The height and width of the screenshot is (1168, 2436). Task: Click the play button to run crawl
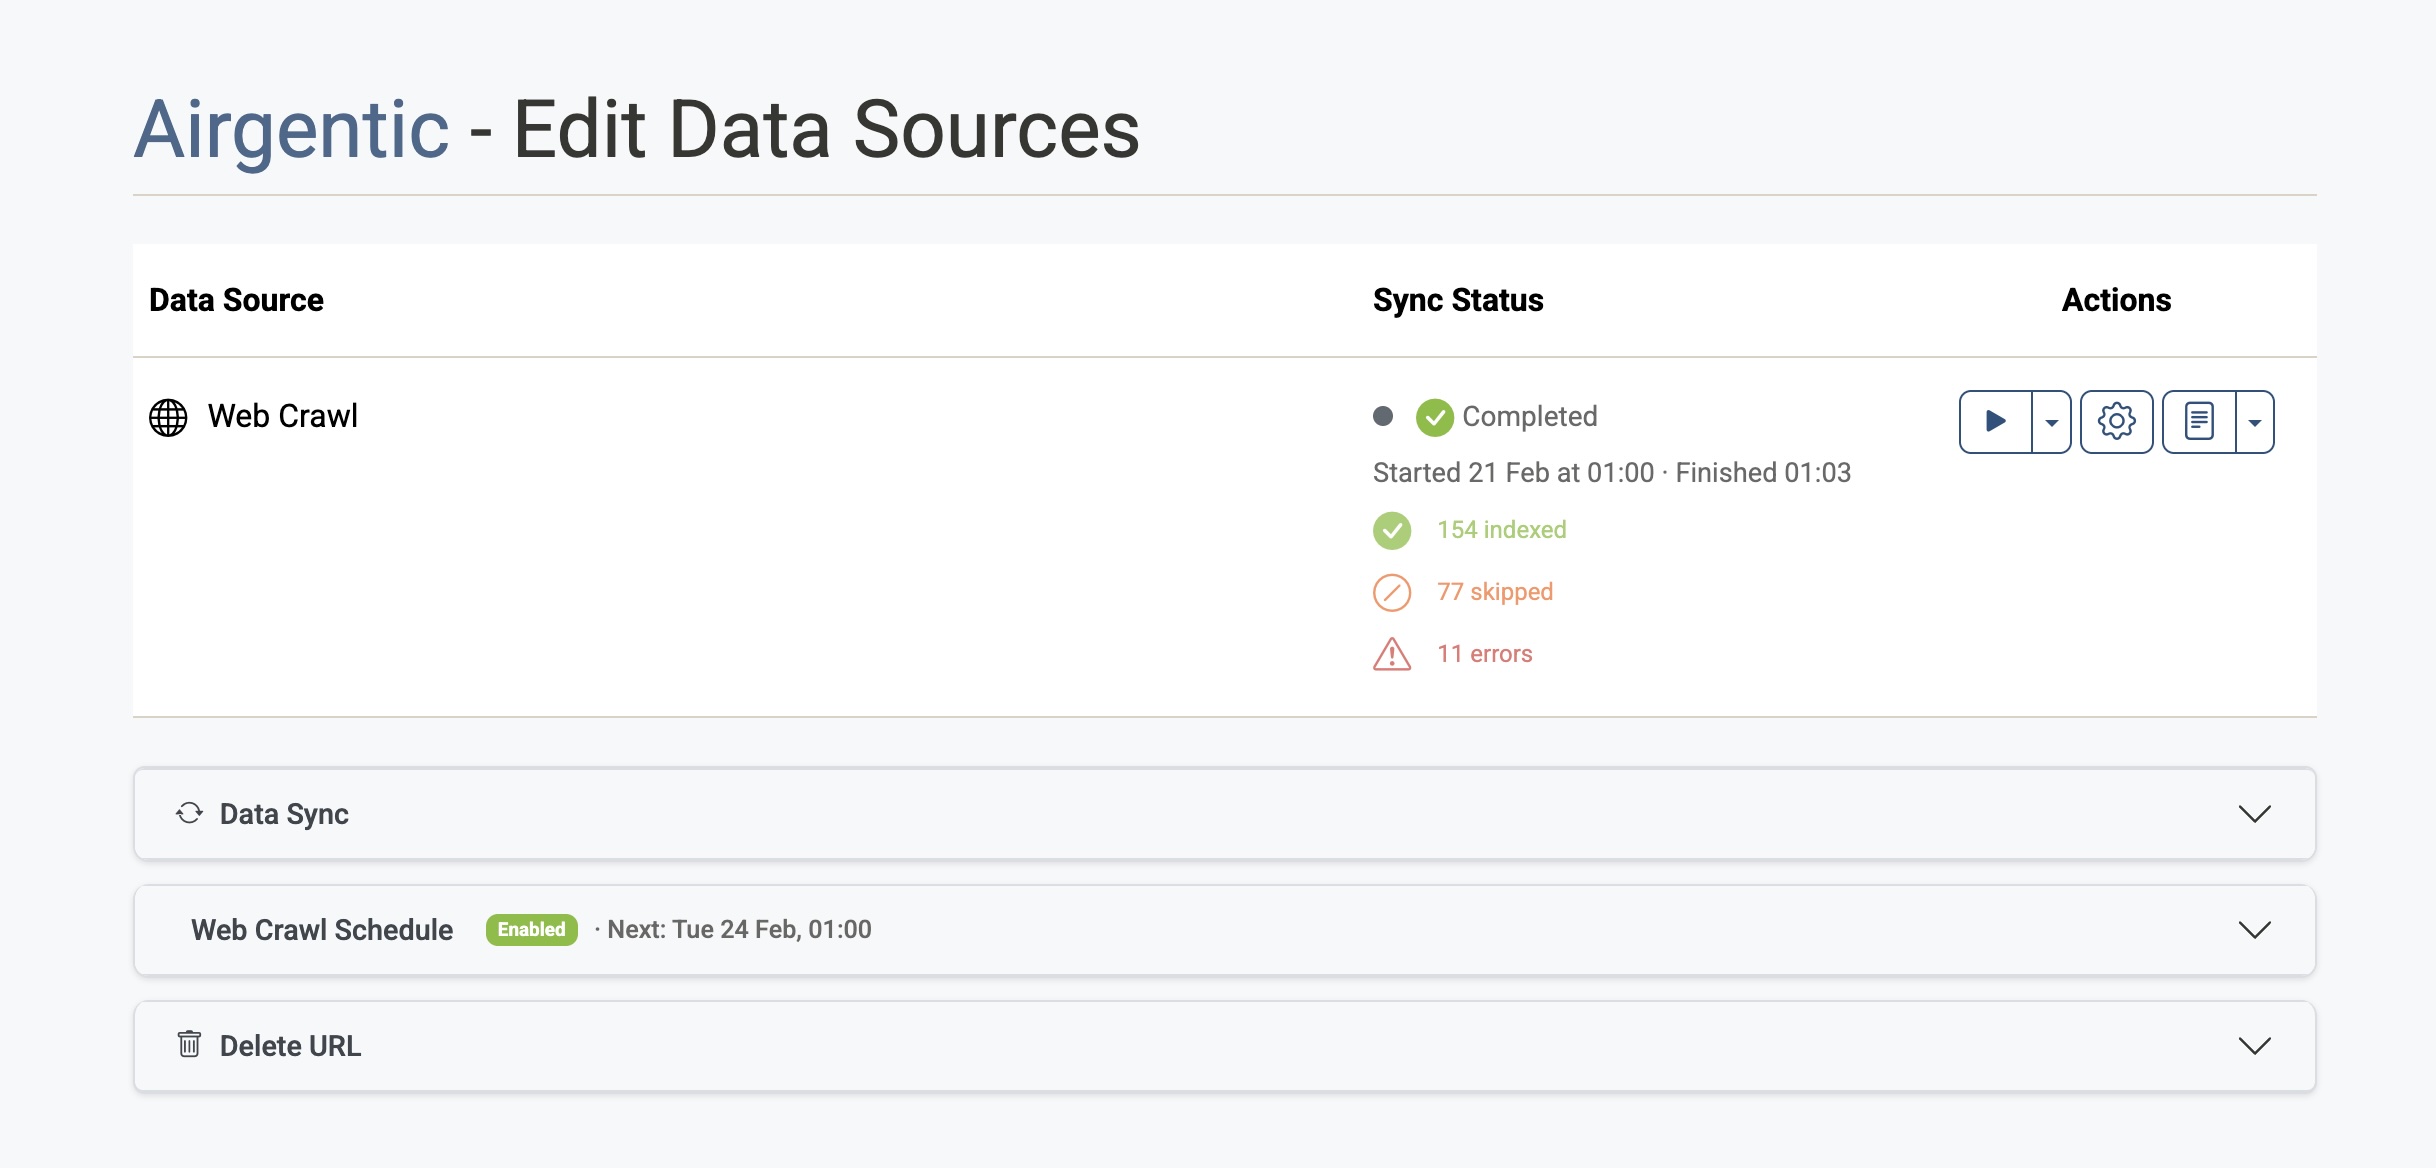1995,421
